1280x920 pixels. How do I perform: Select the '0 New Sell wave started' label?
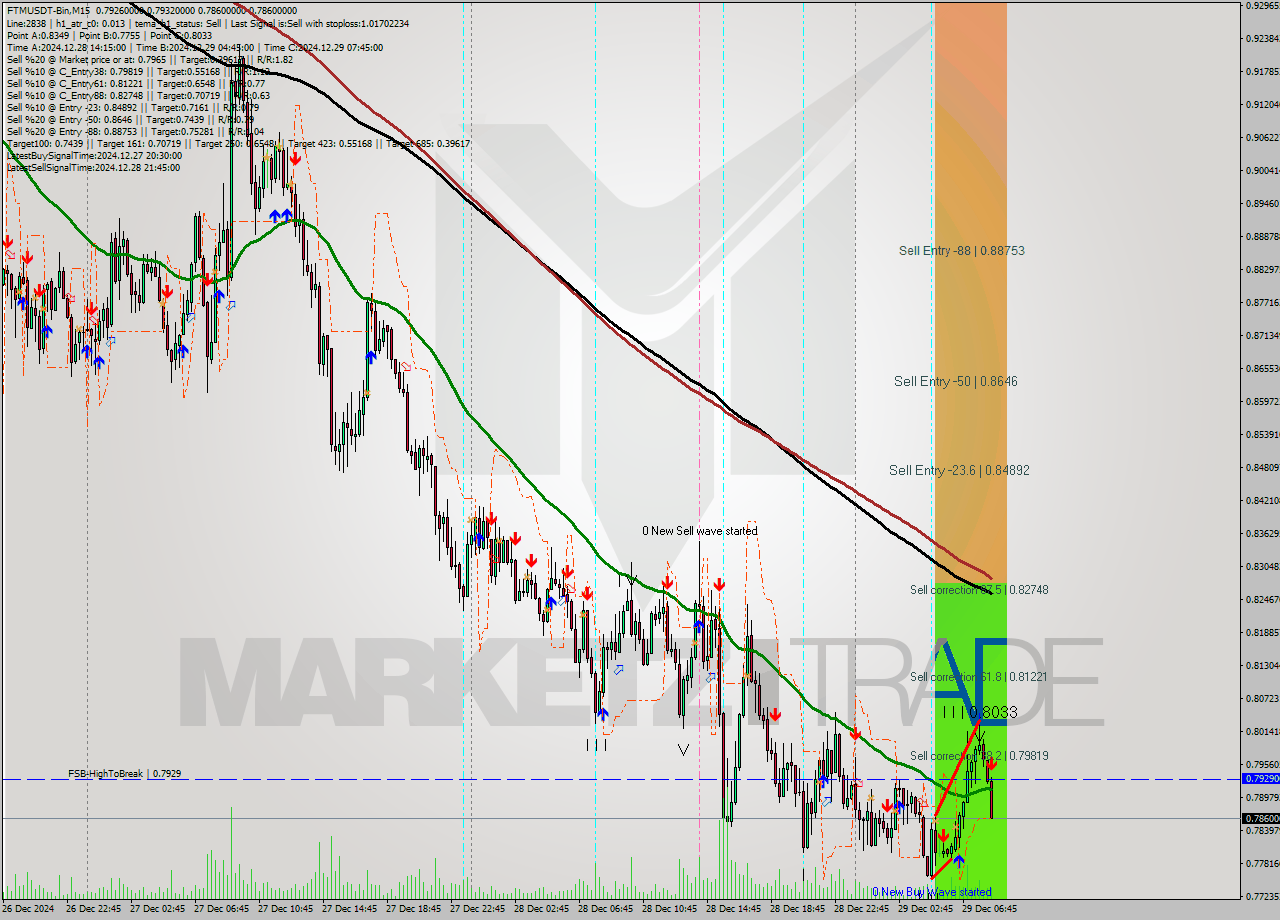pos(700,531)
